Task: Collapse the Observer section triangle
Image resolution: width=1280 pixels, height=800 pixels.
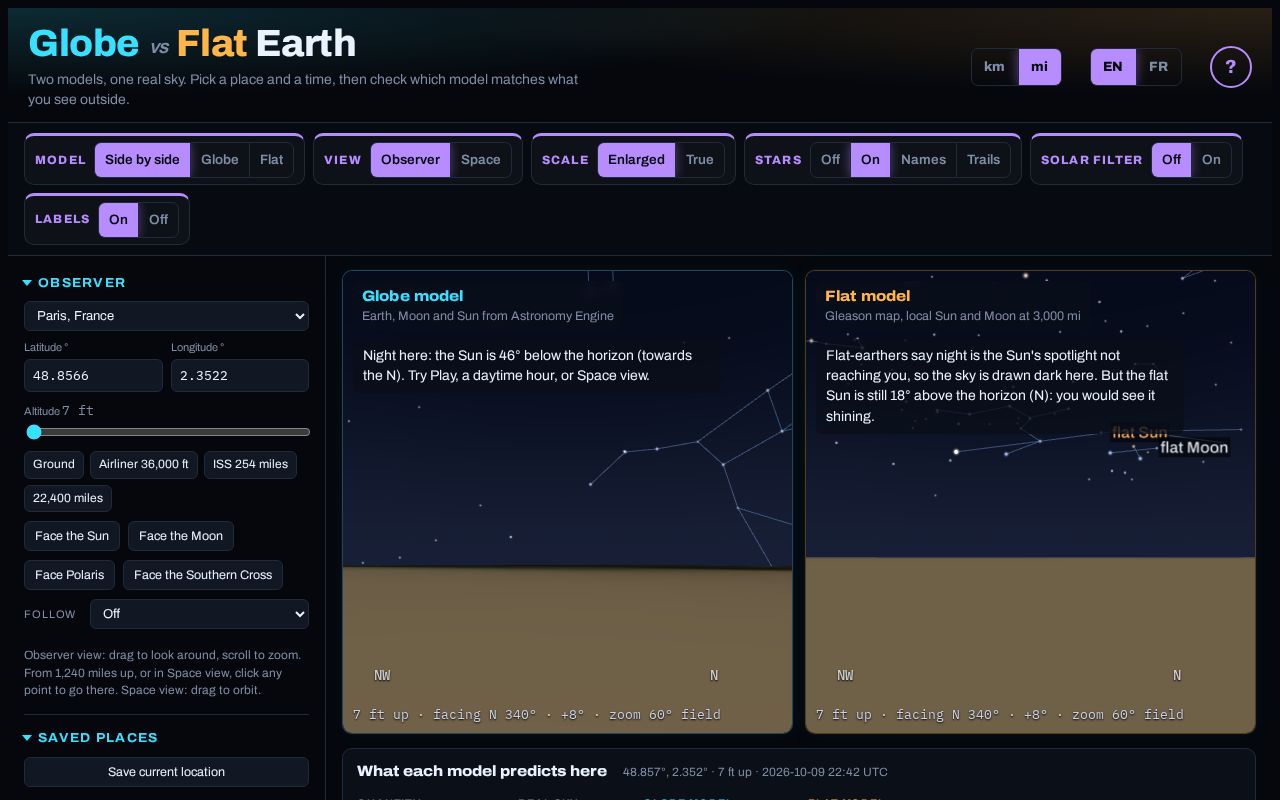Action: point(28,283)
